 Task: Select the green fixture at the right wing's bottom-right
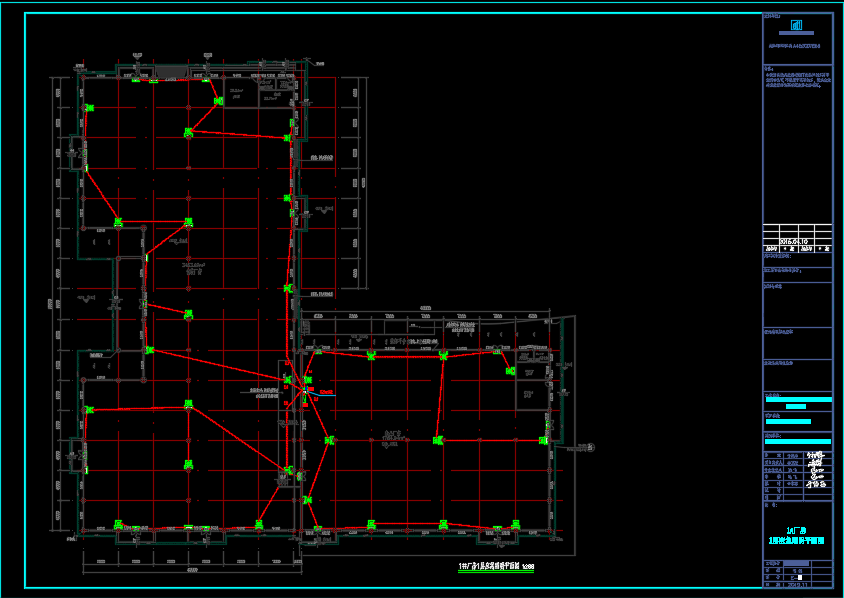(515, 523)
